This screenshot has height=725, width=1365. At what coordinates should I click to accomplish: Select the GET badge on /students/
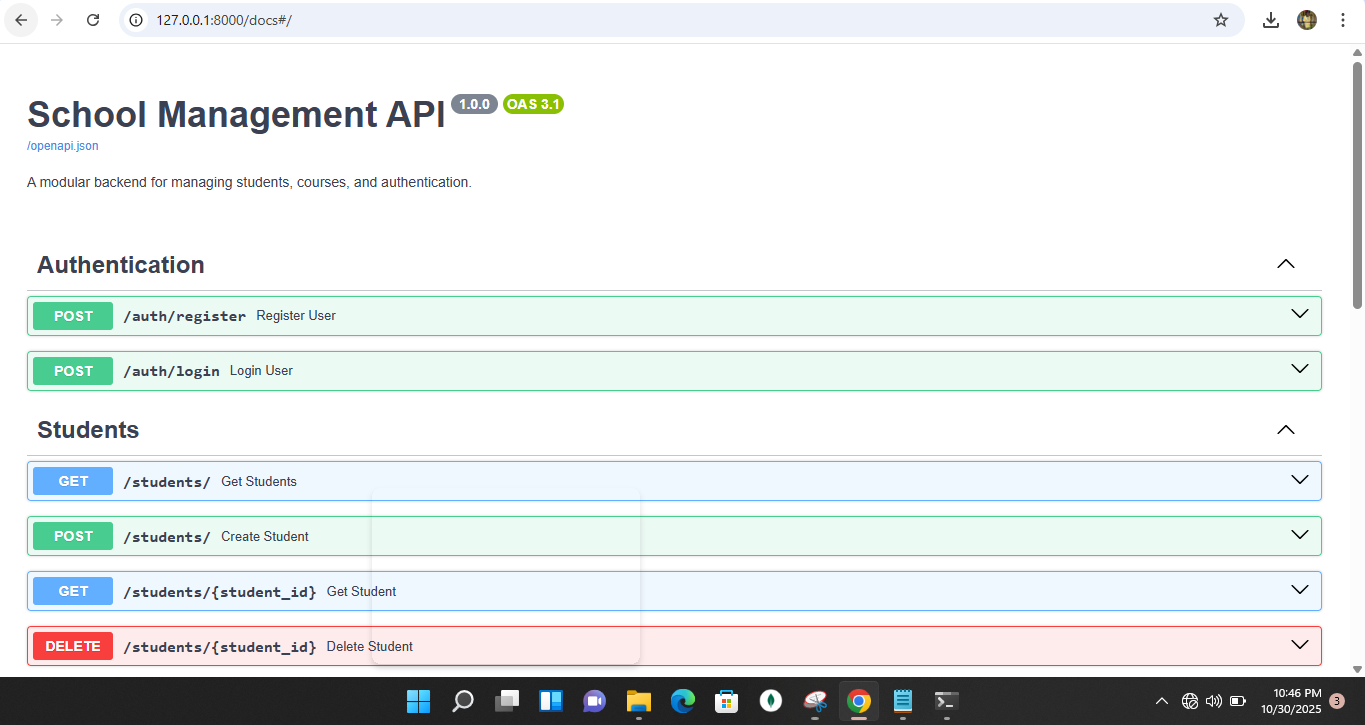(x=72, y=480)
